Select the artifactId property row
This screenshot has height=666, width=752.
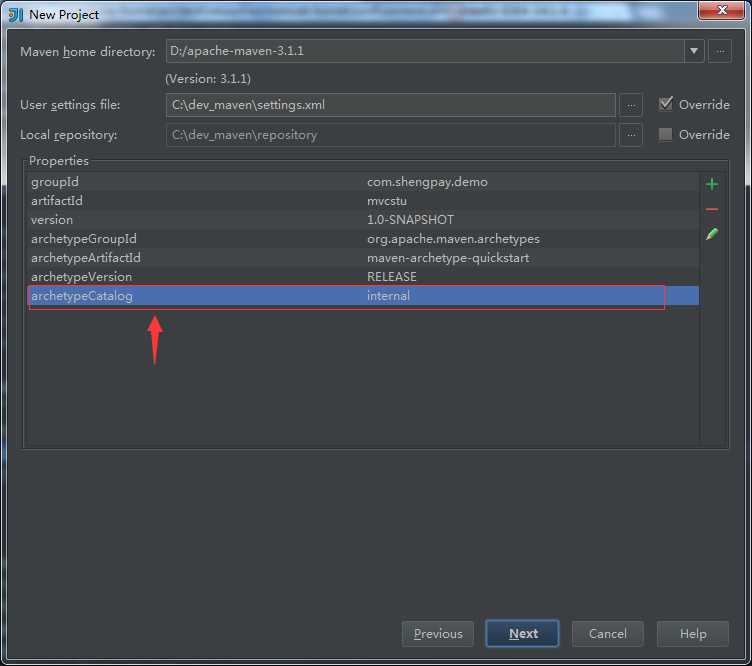coord(363,201)
